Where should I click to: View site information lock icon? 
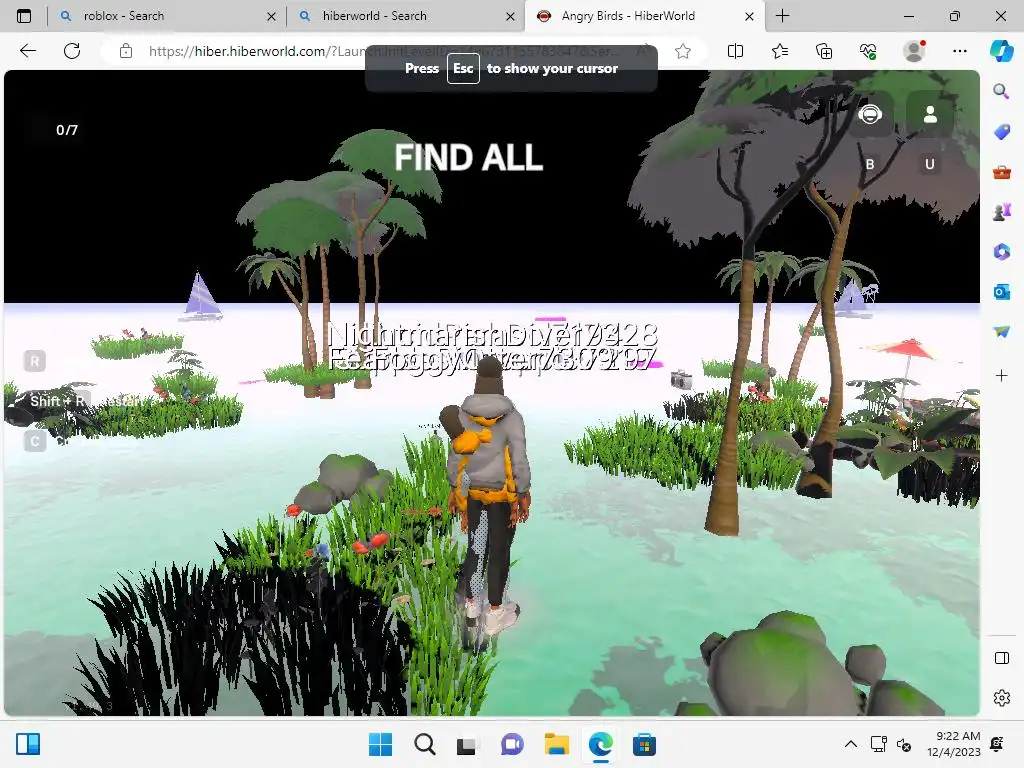click(126, 51)
